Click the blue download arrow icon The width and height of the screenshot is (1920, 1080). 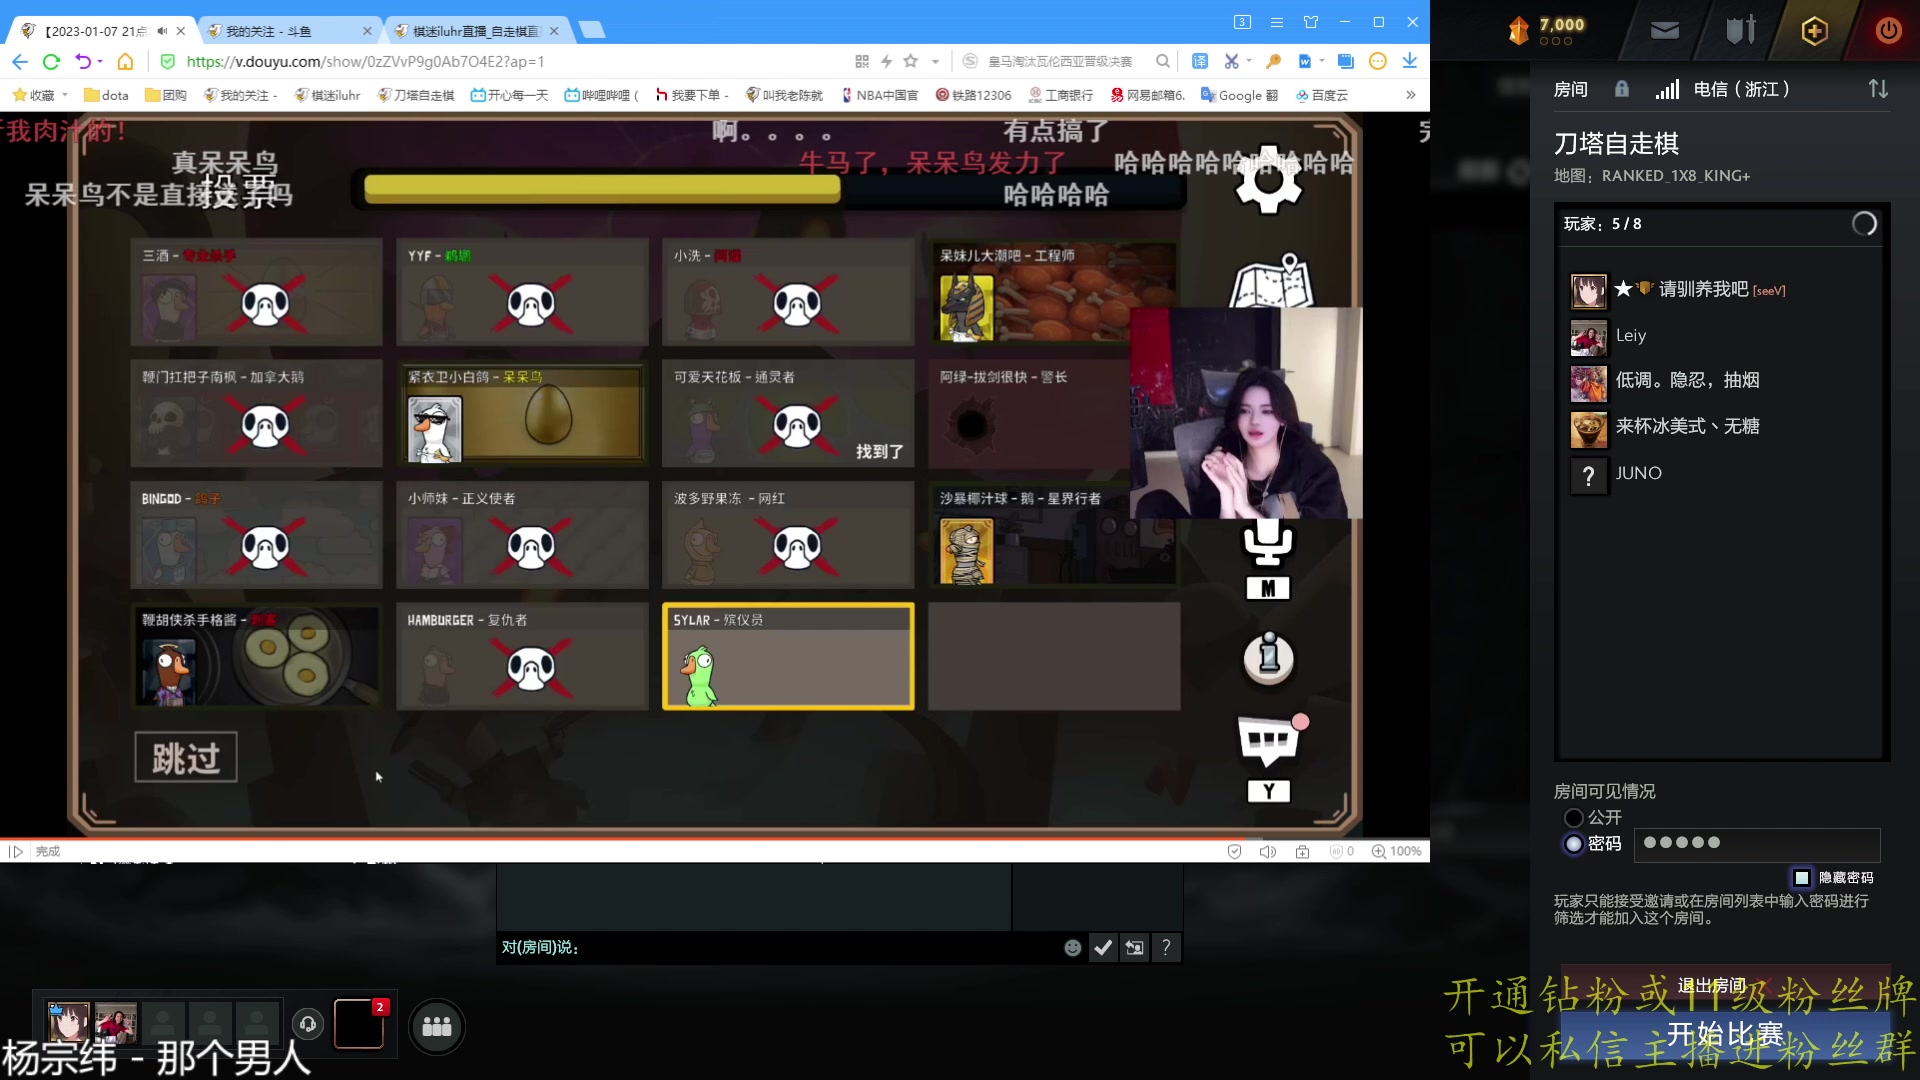(x=1409, y=62)
